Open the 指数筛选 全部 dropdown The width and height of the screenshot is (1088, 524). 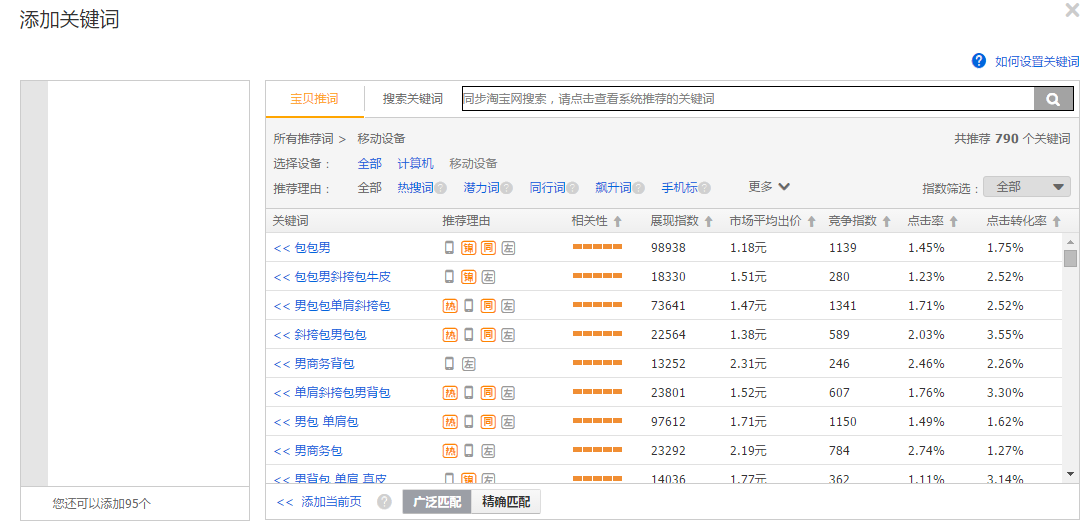[1026, 187]
